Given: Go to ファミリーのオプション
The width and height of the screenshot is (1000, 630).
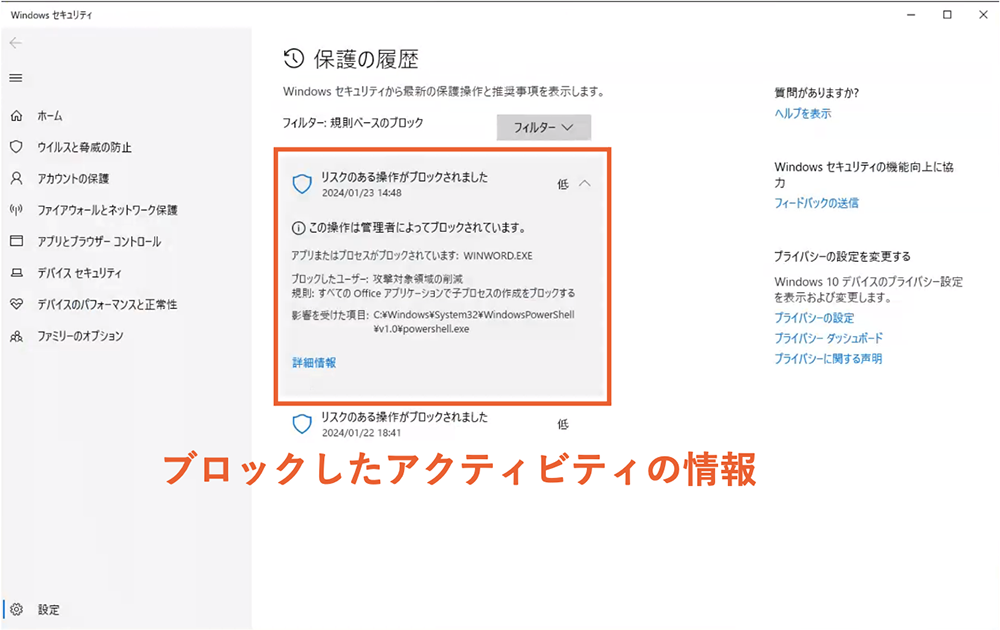Looking at the screenshot, I should click(x=80, y=336).
